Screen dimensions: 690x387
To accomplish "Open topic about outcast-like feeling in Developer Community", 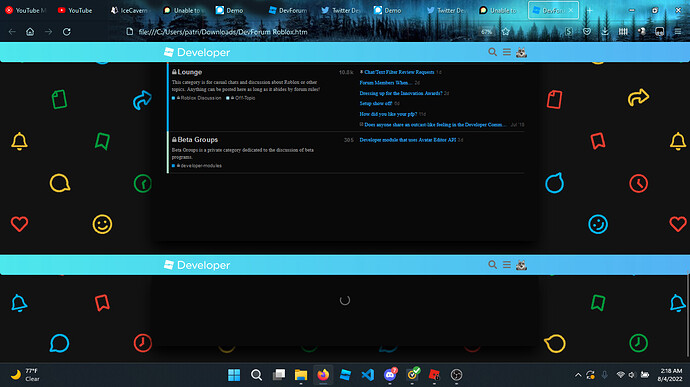I will pos(436,125).
